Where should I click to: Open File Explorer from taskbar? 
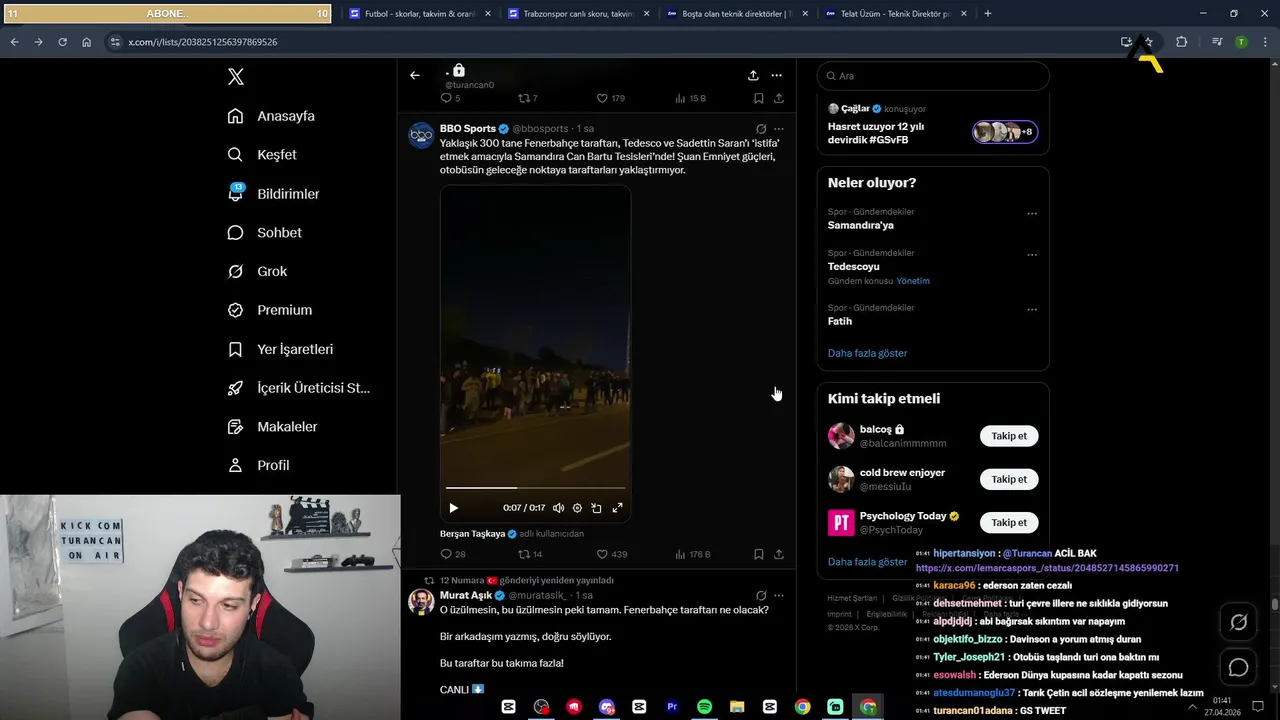737,707
